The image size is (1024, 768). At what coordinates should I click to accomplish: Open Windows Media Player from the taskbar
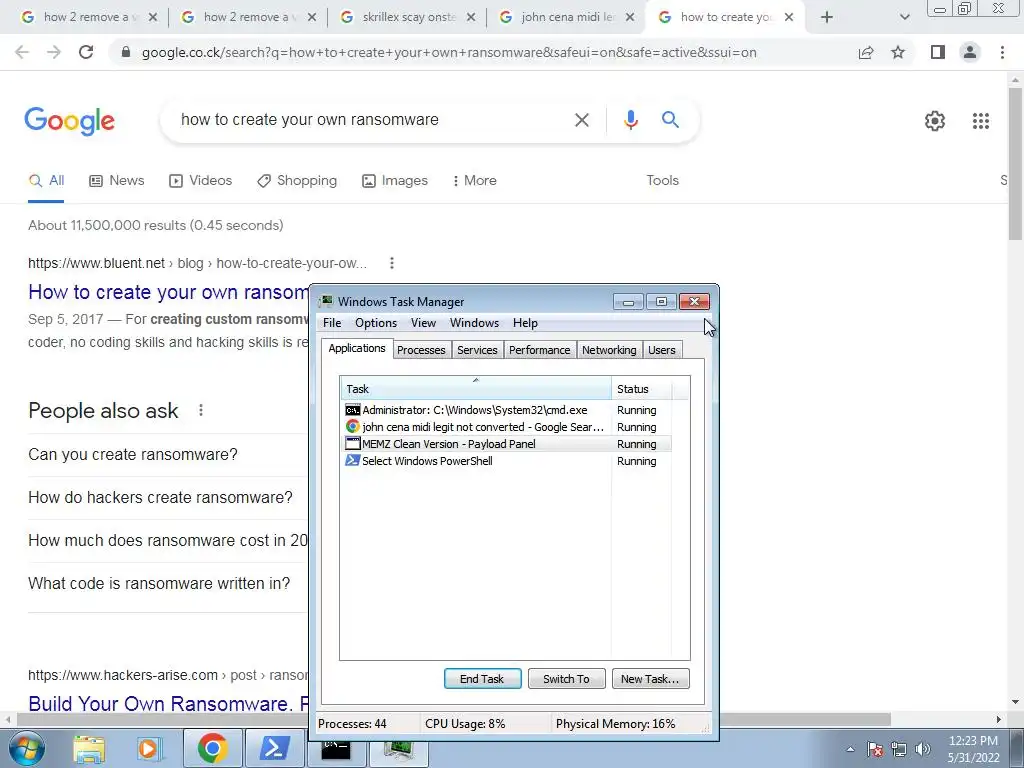point(148,749)
